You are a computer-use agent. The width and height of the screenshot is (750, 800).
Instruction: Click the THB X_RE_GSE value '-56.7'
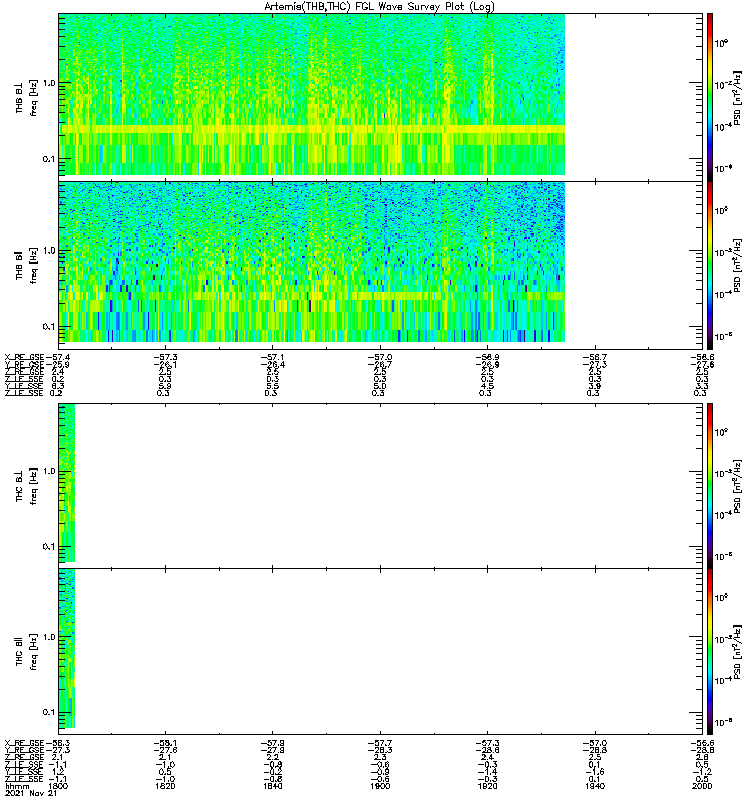[x=595, y=357]
